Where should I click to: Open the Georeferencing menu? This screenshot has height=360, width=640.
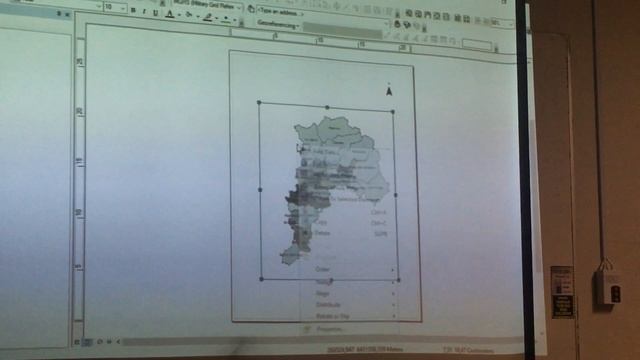(278, 25)
